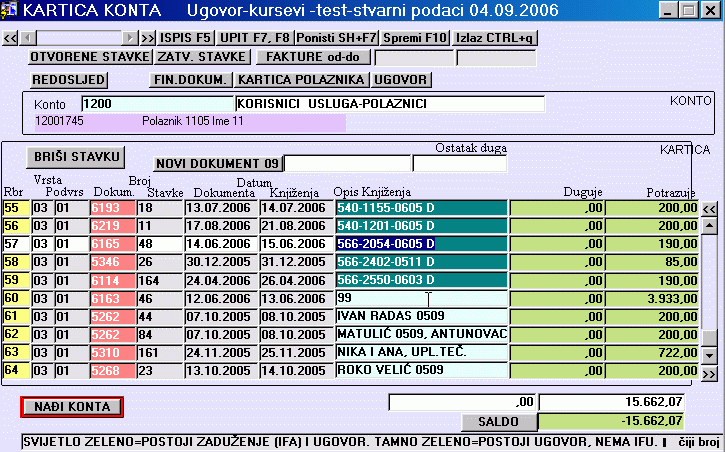725x452 pixels.
Task: Click SALDO button
Action: pyautogui.click(x=499, y=421)
